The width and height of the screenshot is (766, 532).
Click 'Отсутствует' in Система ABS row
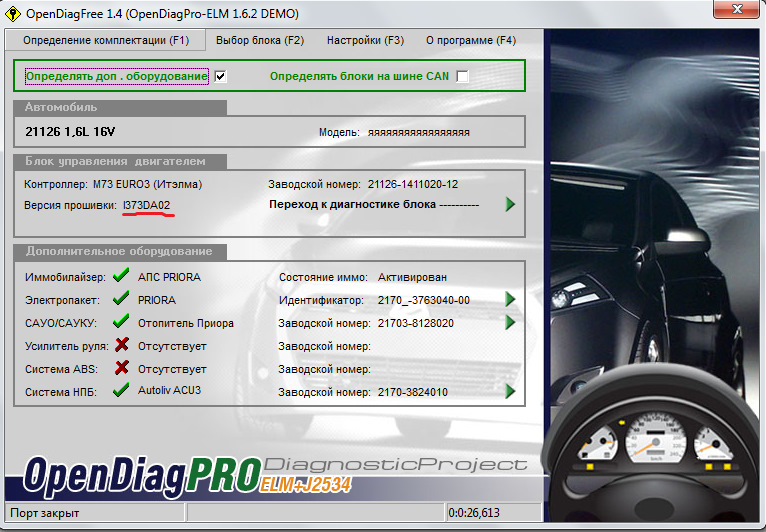tap(172, 369)
